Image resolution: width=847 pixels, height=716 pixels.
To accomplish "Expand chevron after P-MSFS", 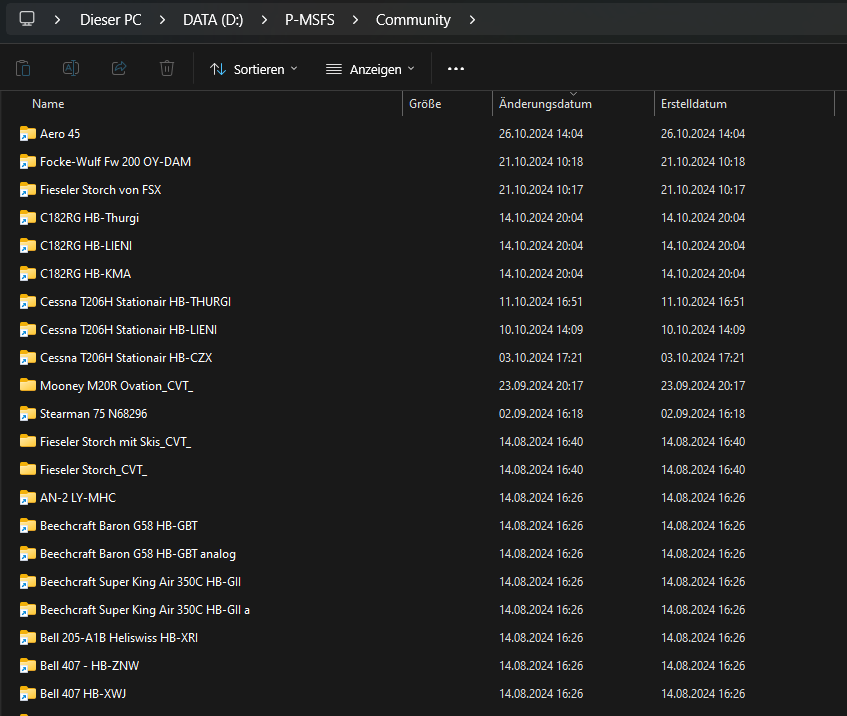I will coord(355,20).
